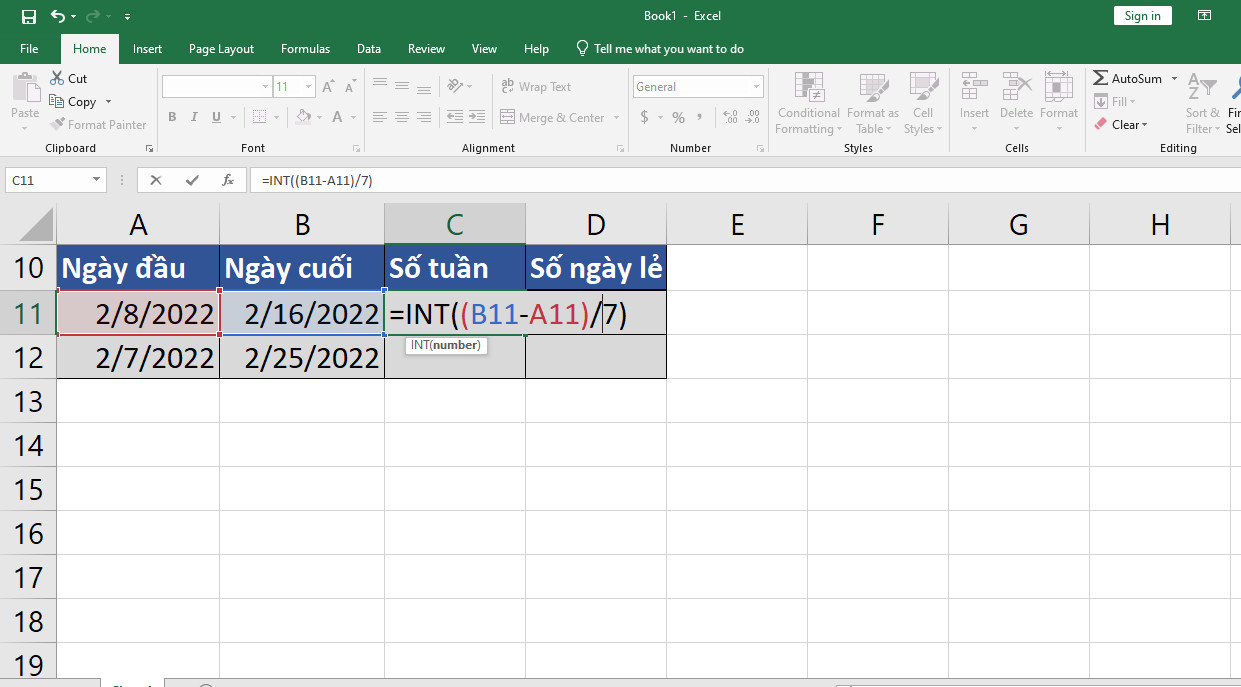Open the Copy dropdown arrow

[108, 101]
